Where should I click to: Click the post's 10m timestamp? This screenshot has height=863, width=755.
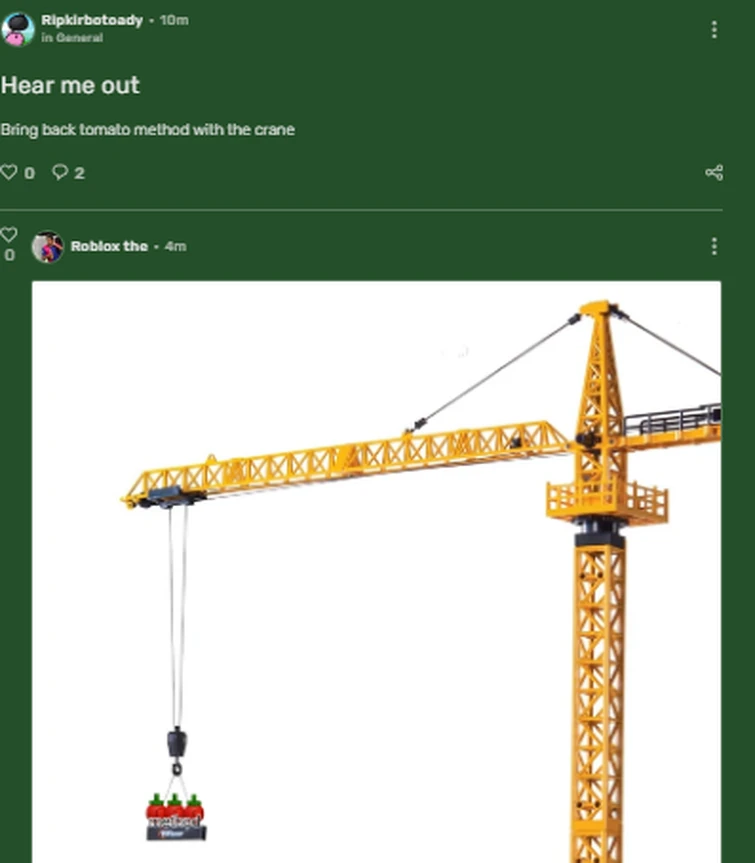(x=174, y=20)
